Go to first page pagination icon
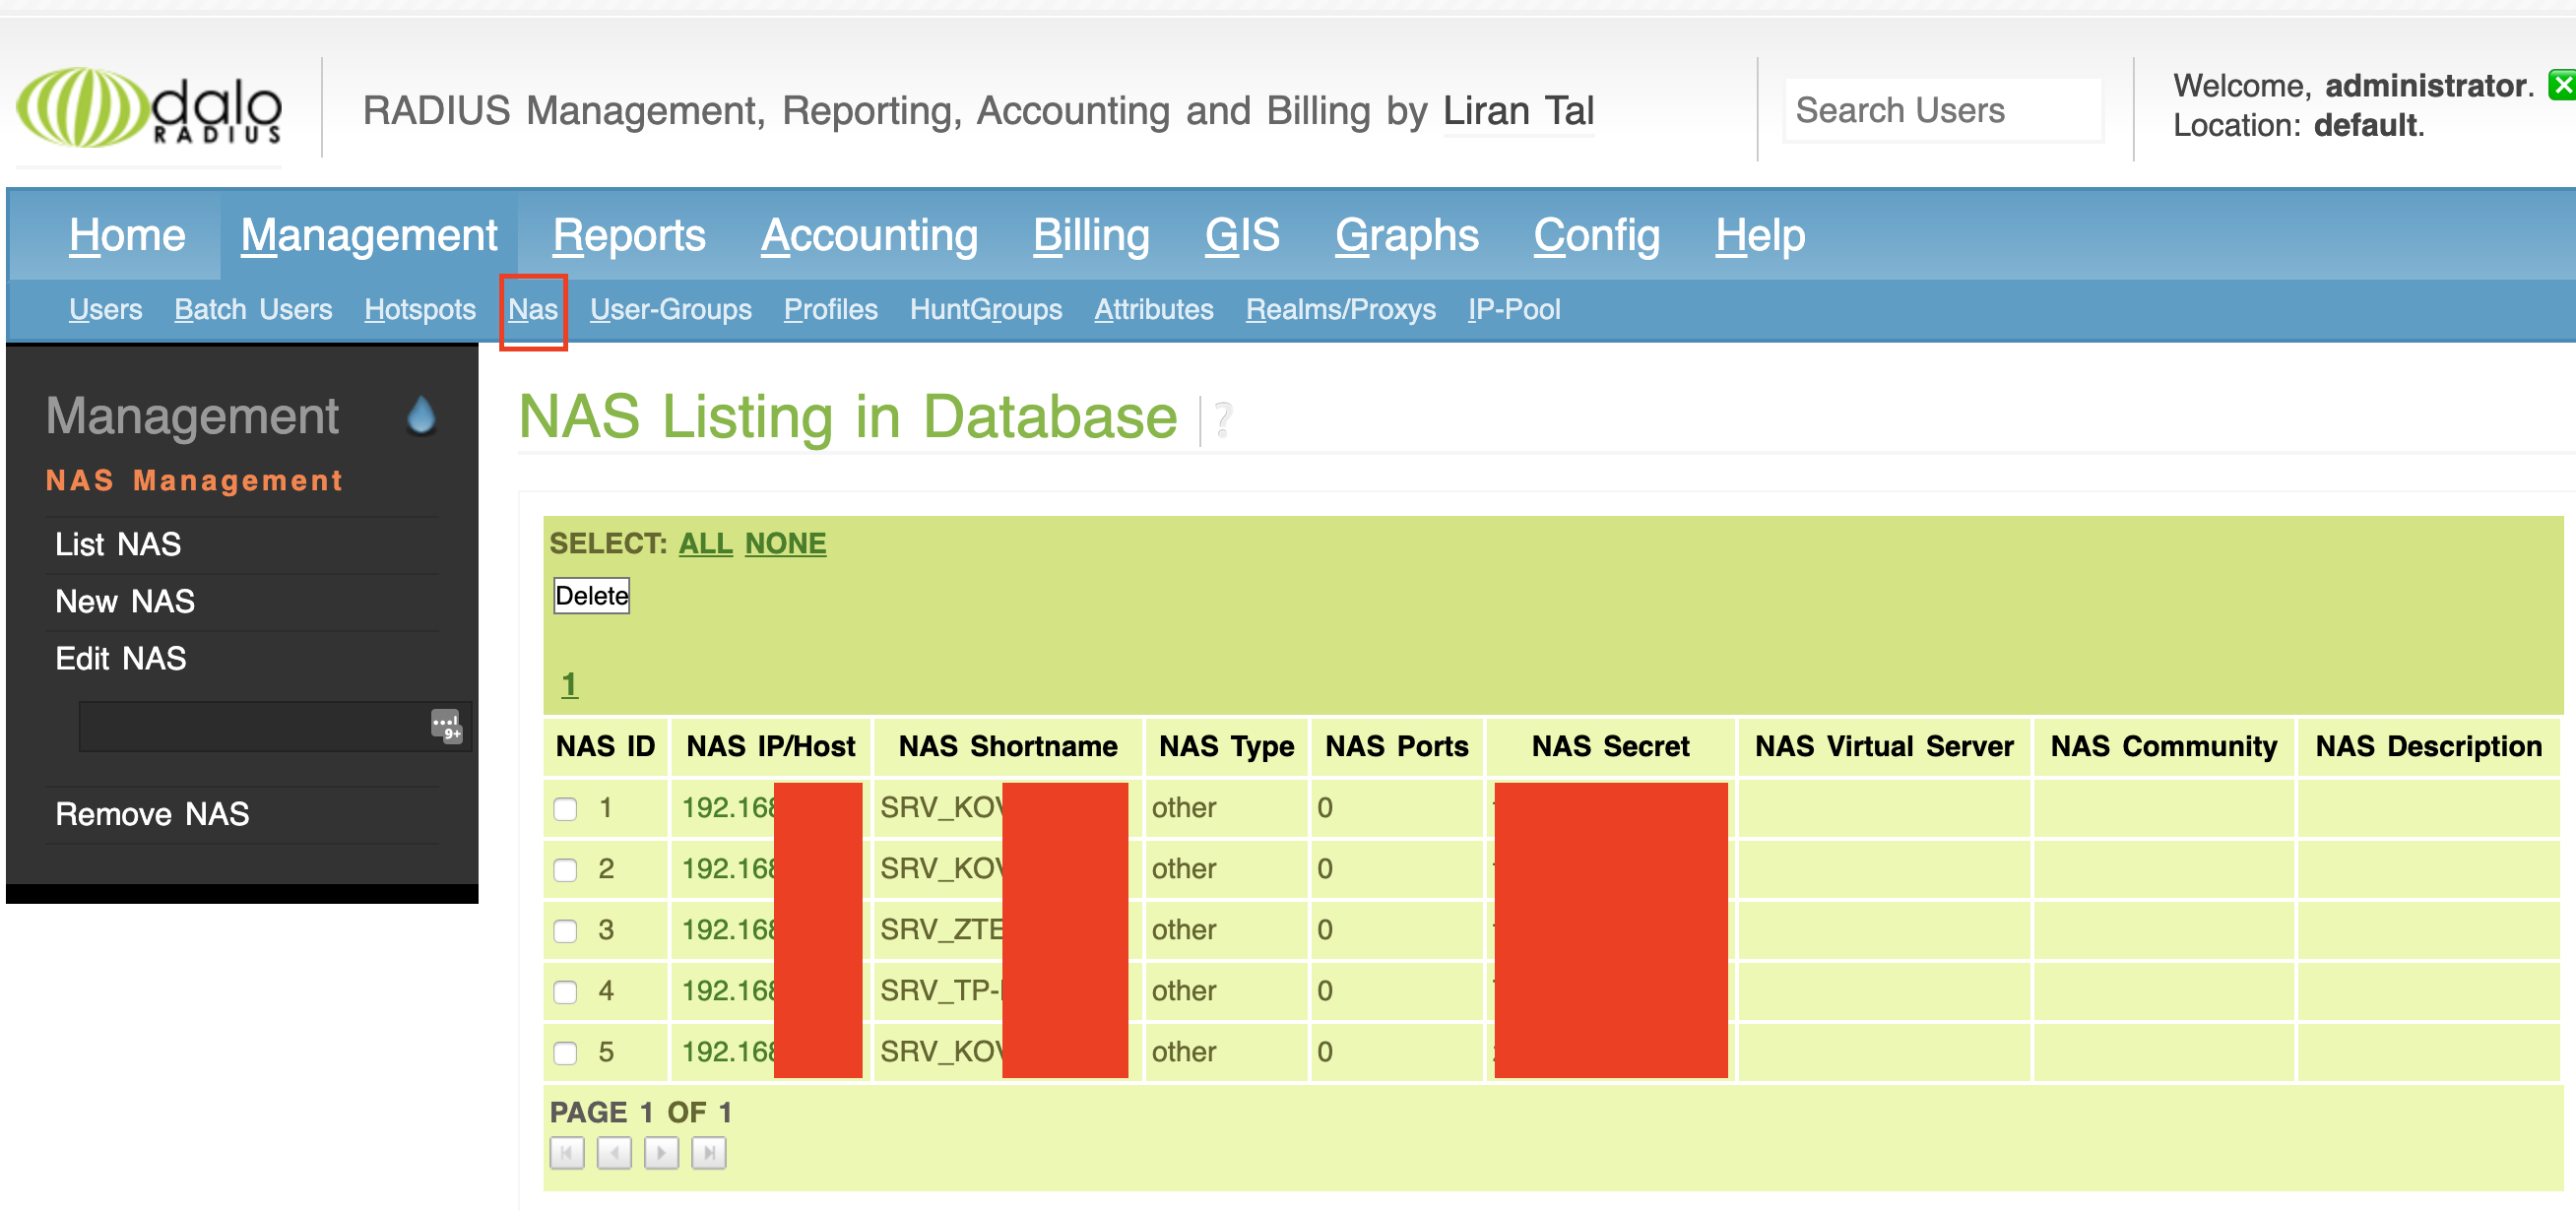This screenshot has width=2576, height=1211. coord(566,1153)
